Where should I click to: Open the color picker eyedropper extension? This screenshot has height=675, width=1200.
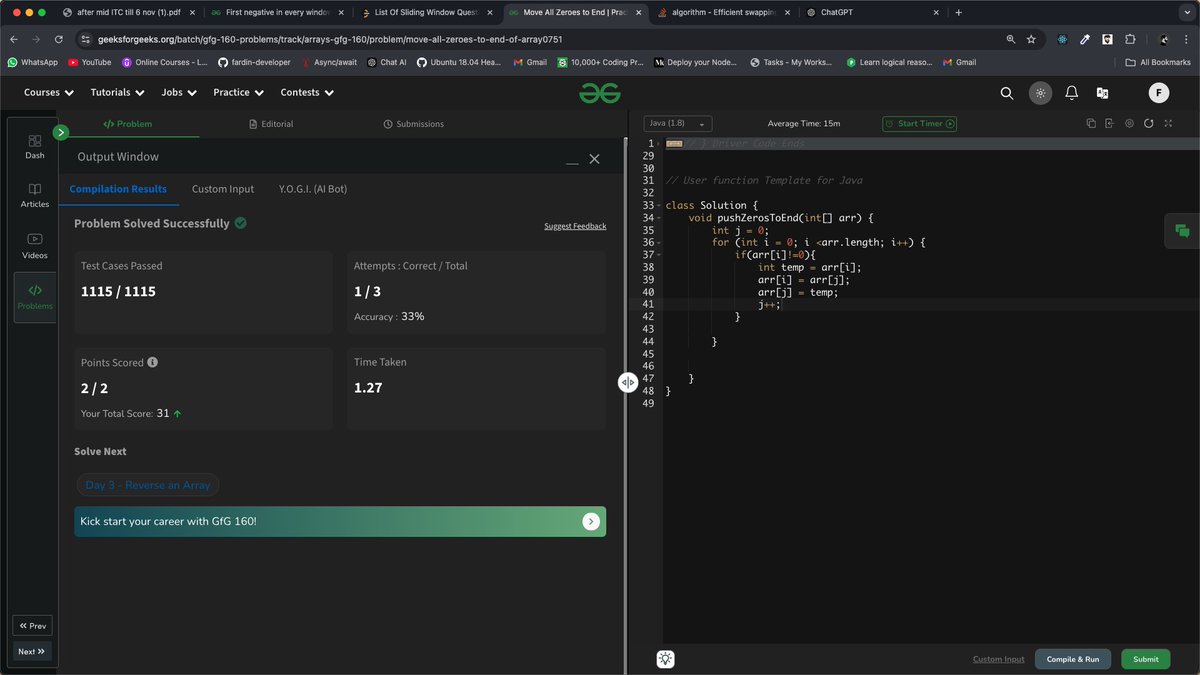(1085, 39)
